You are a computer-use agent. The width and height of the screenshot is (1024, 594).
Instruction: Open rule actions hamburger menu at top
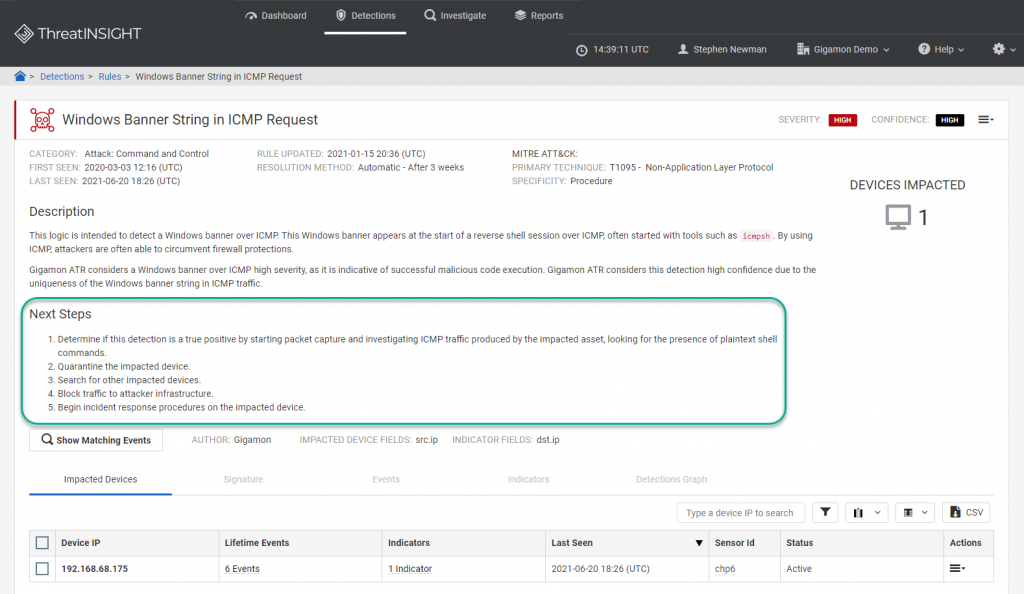[985, 119]
